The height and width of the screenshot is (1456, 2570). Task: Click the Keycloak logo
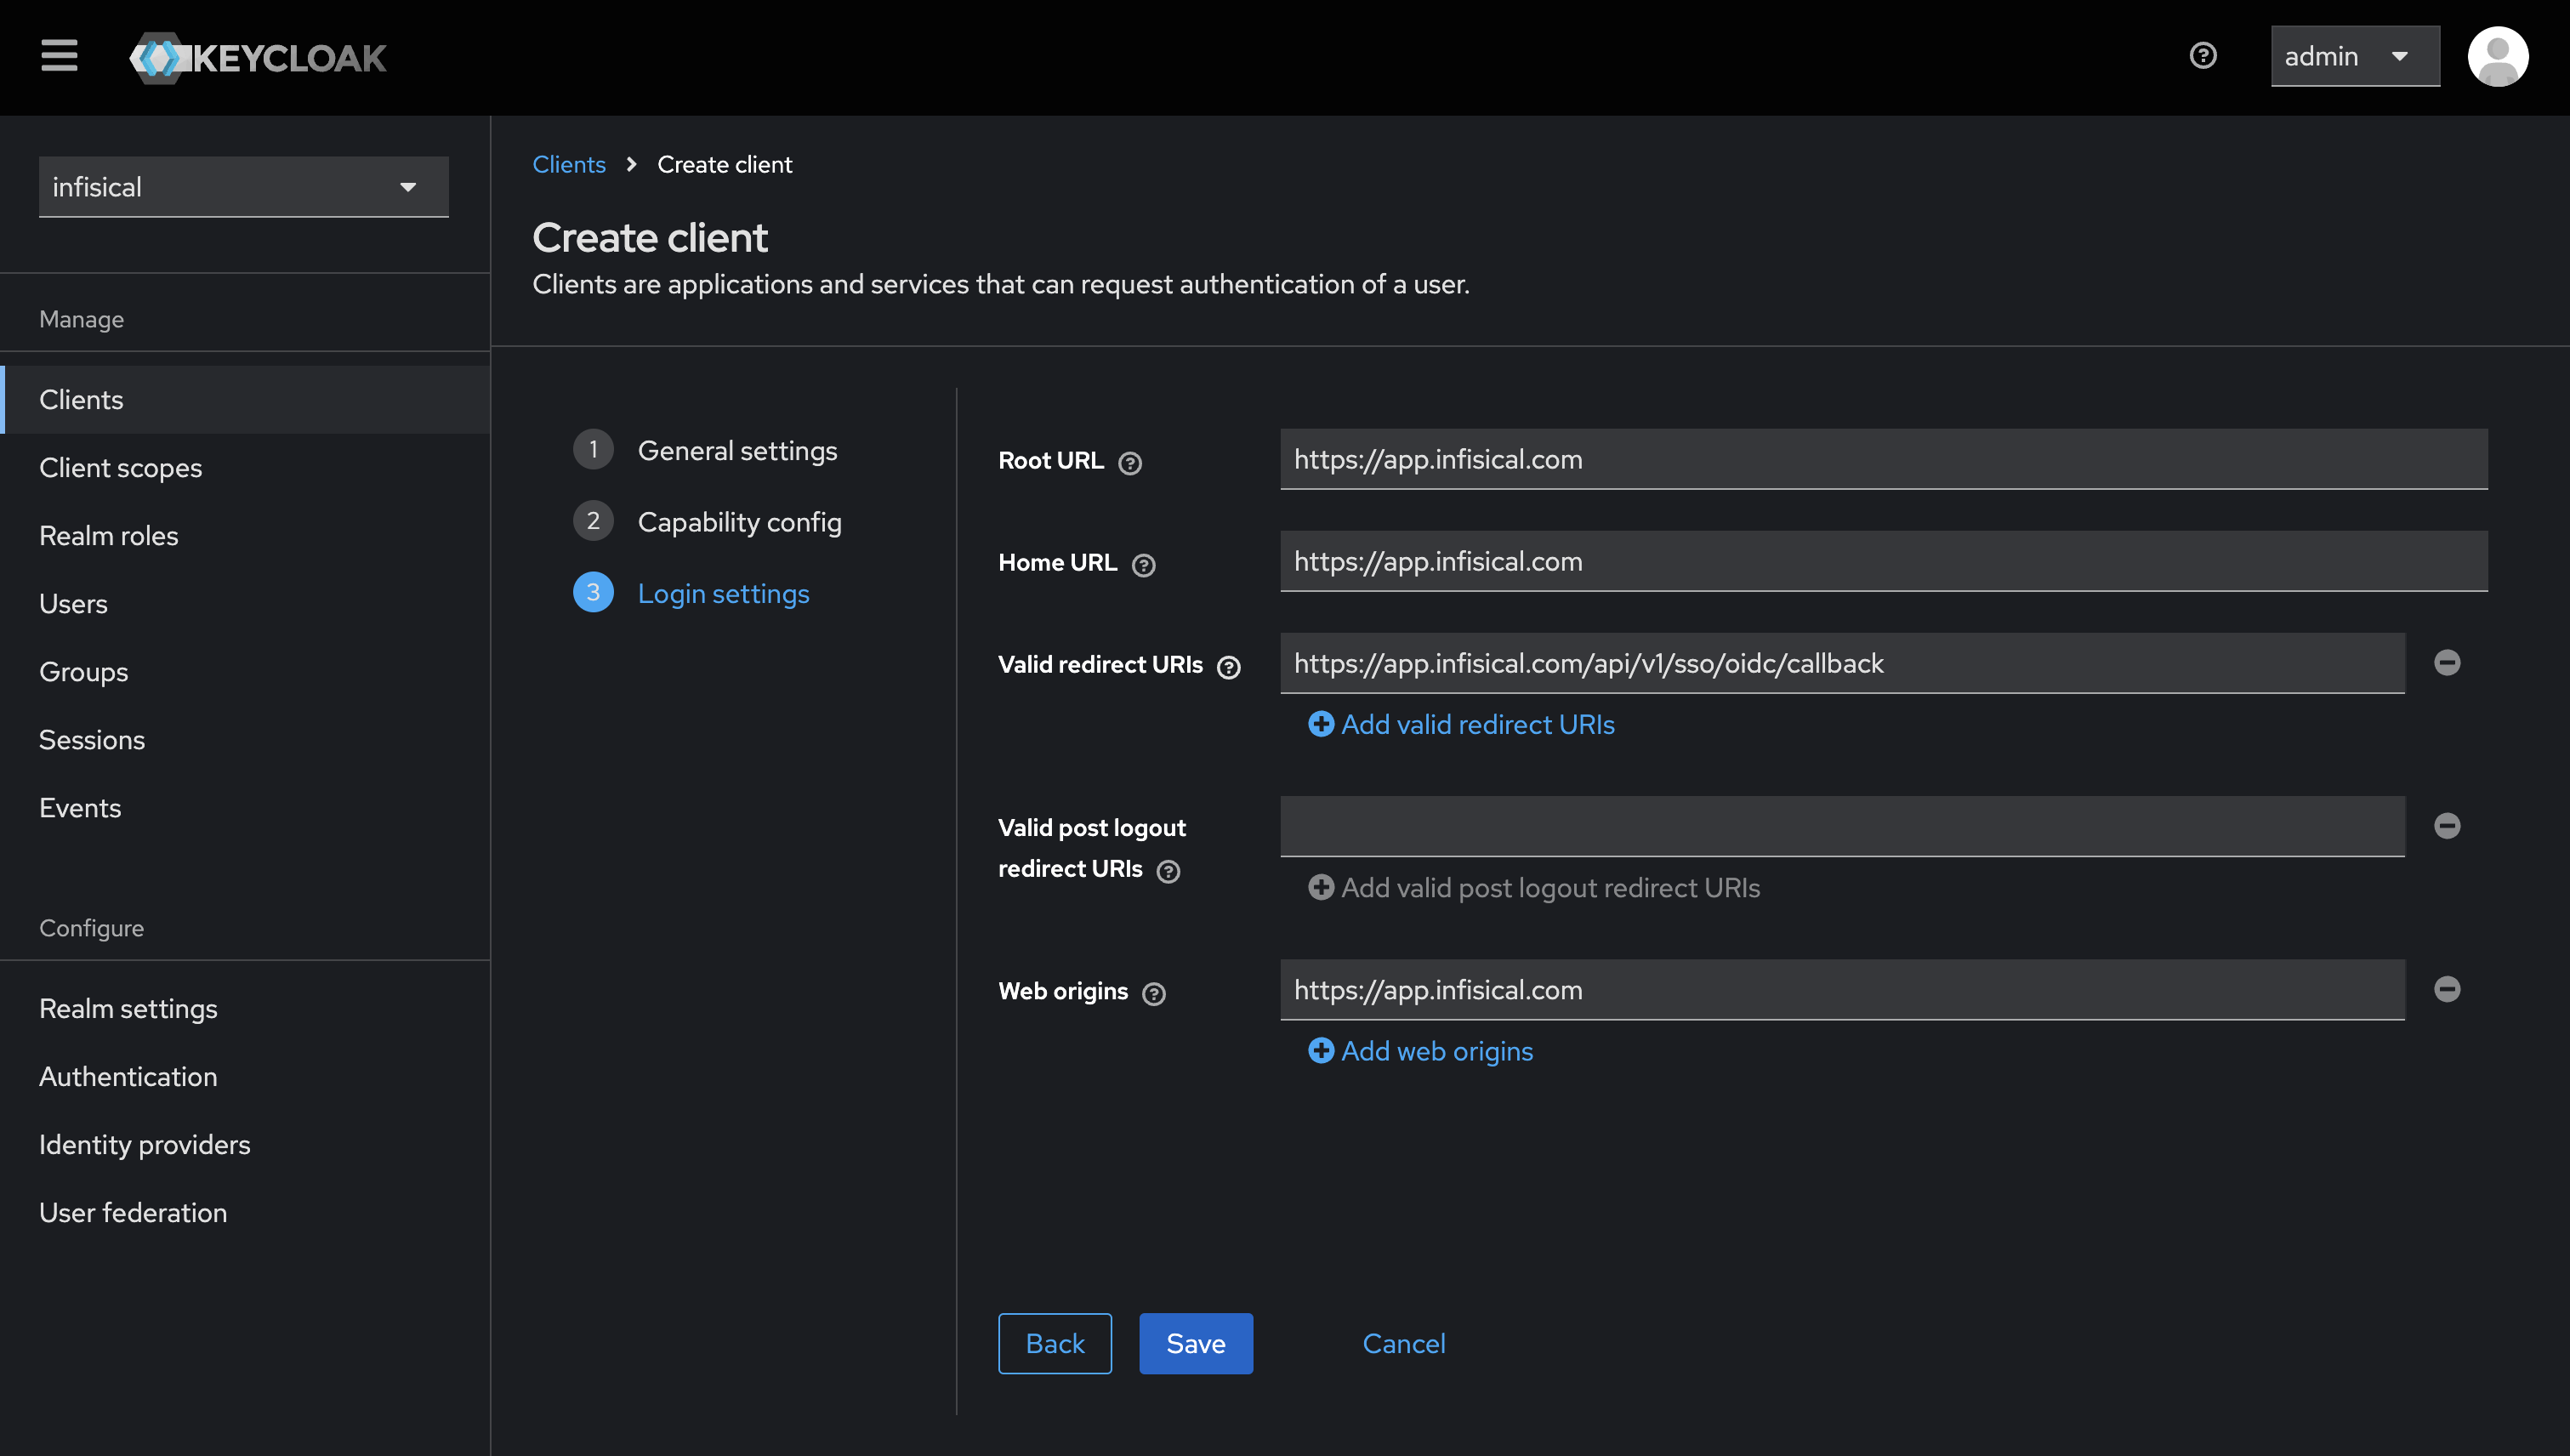tap(258, 57)
